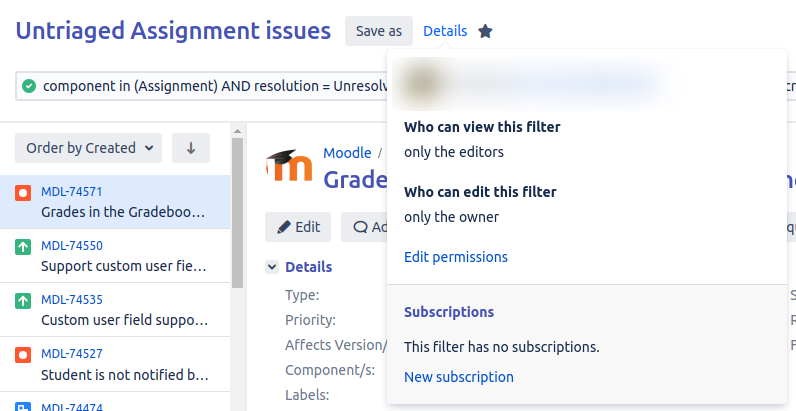Click improvement icon next to MDL-74550
Image resolution: width=796 pixels, height=411 pixels.
23,246
